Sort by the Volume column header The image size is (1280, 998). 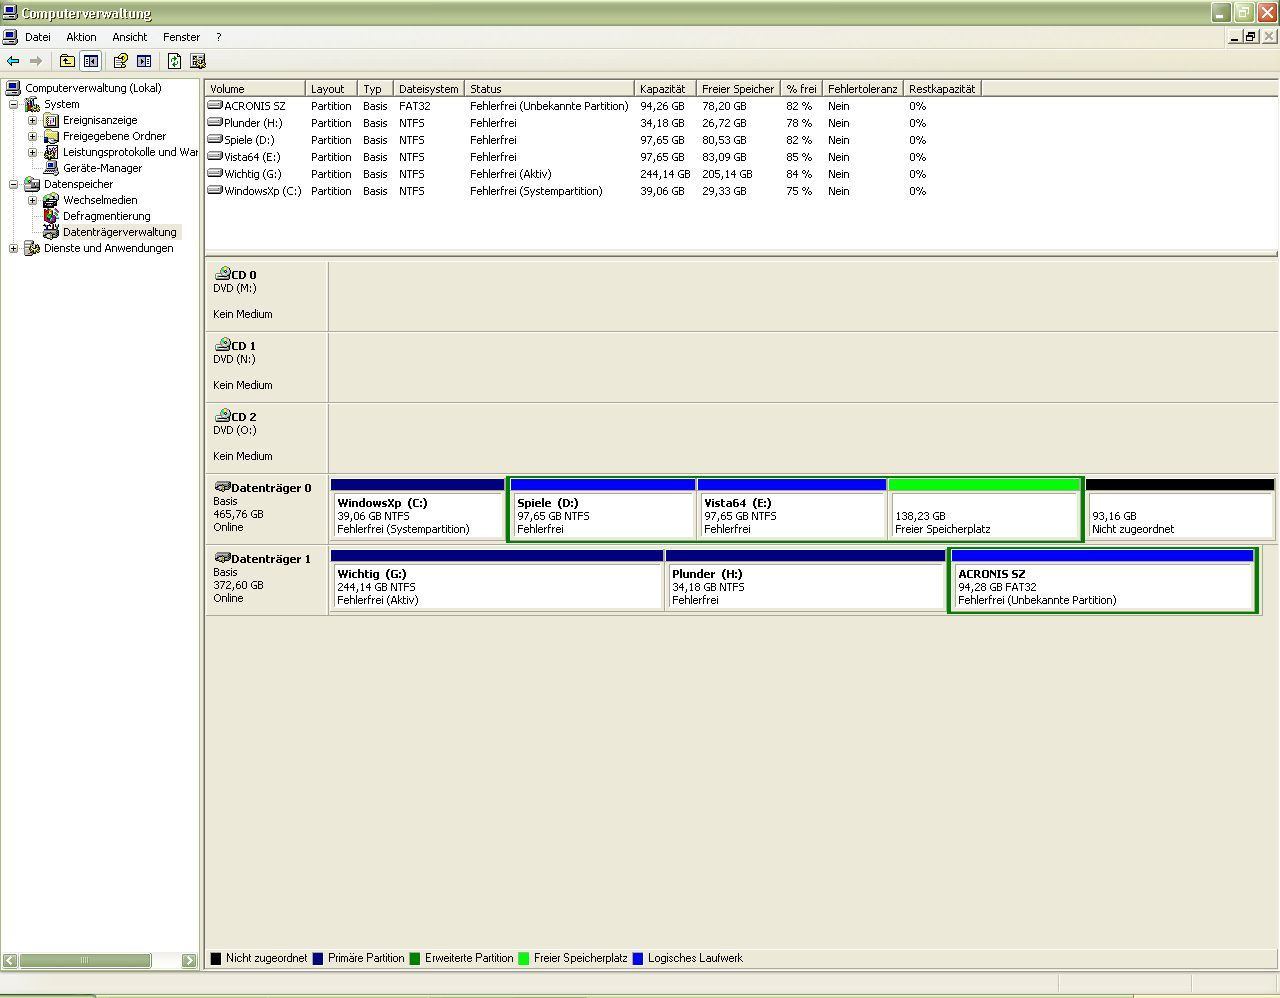[x=255, y=89]
